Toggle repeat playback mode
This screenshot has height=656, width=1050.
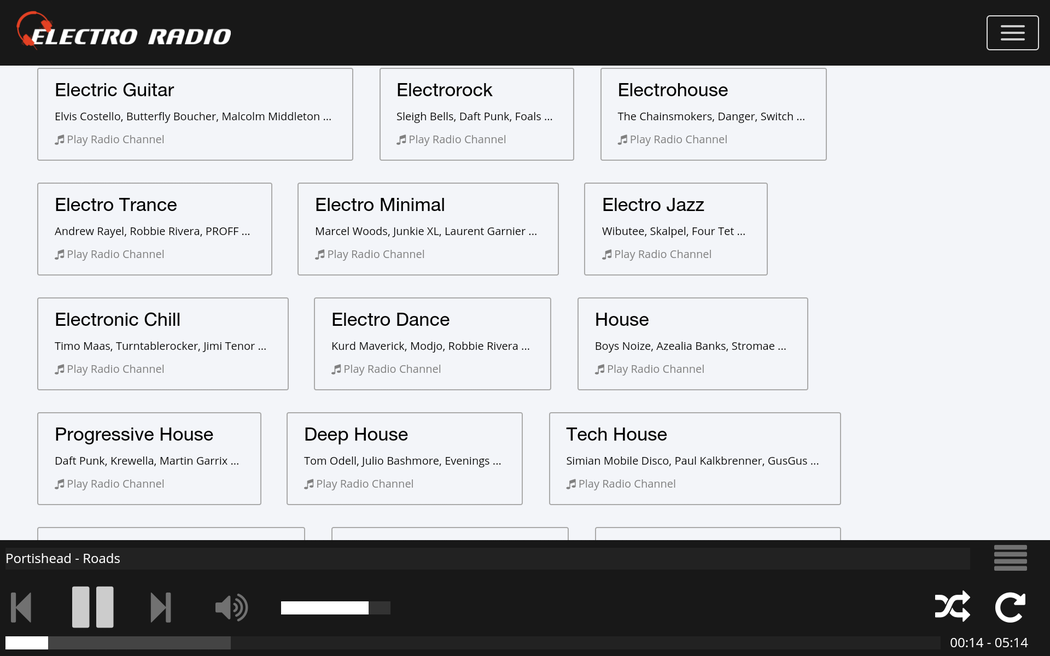pyautogui.click(x=1010, y=607)
